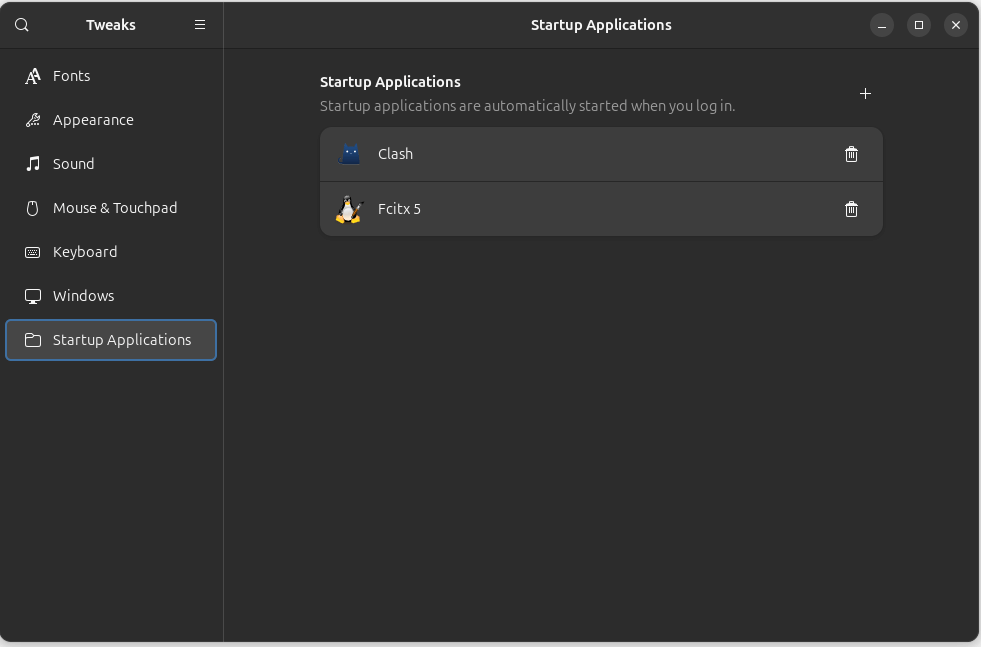Viewport: 981px width, 647px height.
Task: Open the Tweaks hamburger menu
Action: (x=200, y=25)
